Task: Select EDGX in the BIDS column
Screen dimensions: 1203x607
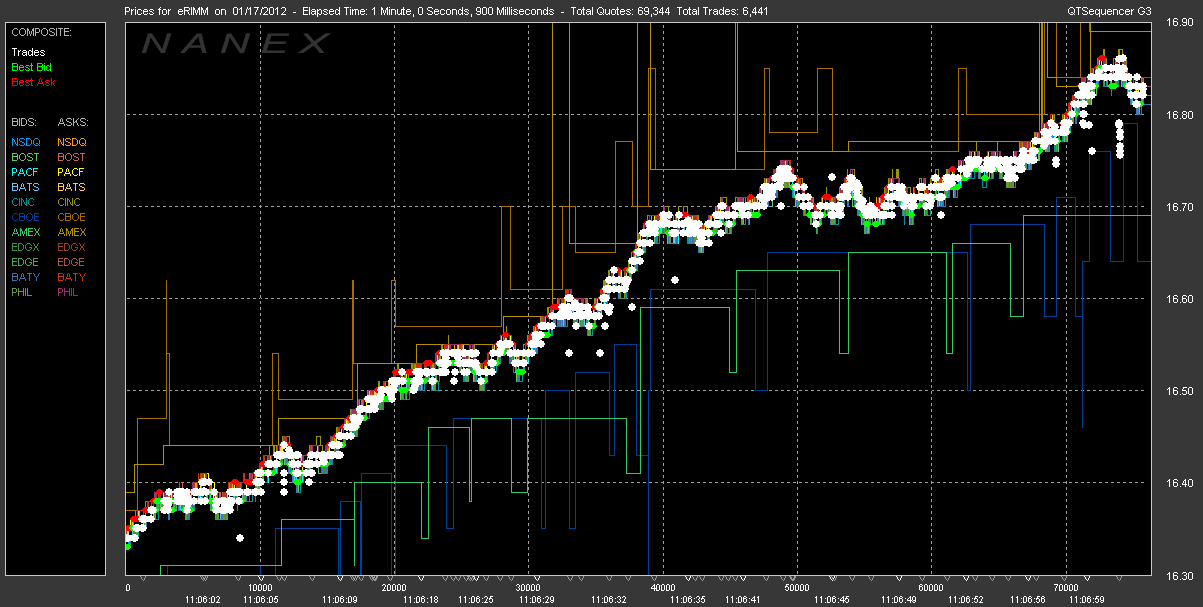Action: pos(26,247)
